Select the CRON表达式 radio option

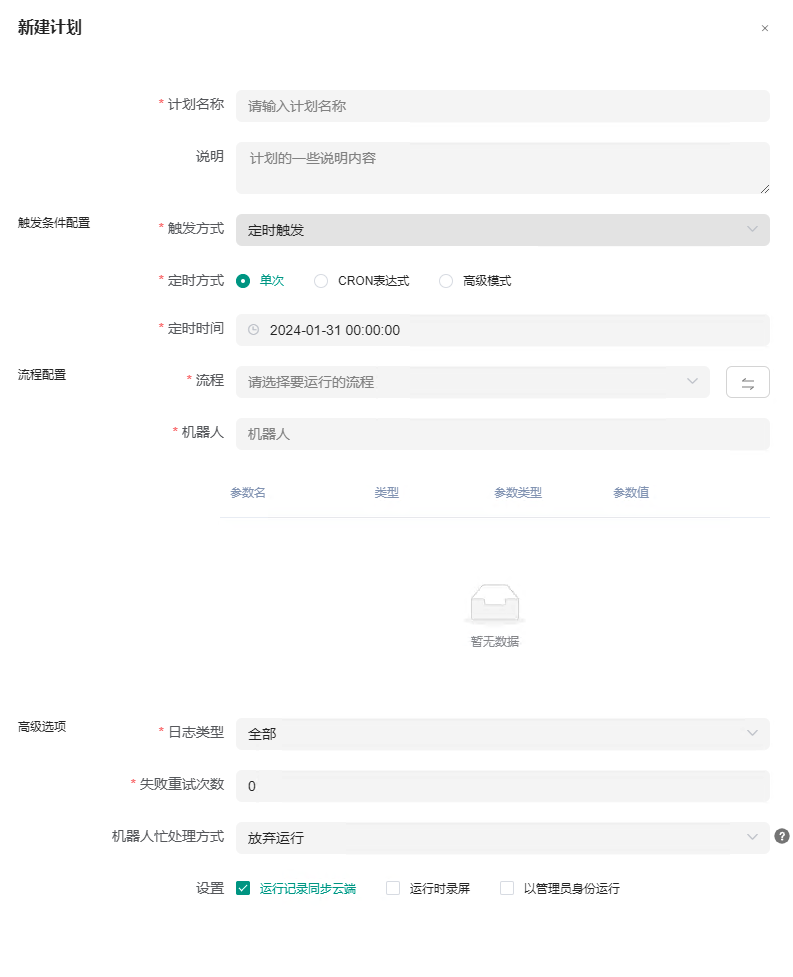[321, 281]
